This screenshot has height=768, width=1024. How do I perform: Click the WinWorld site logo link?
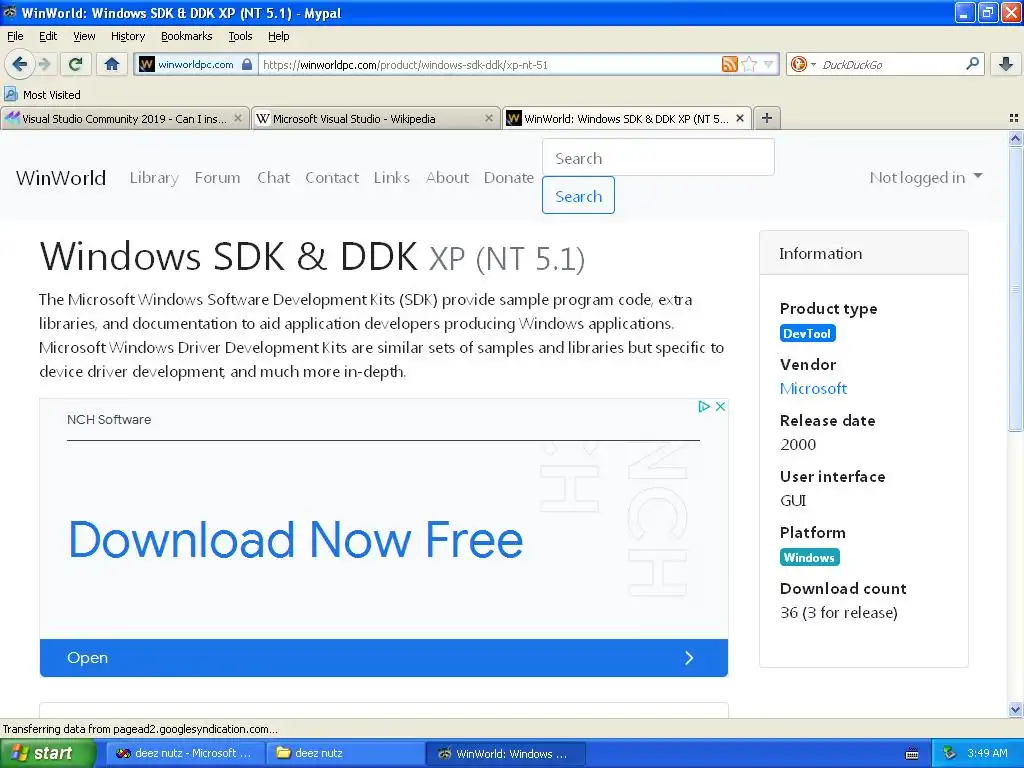(61, 178)
